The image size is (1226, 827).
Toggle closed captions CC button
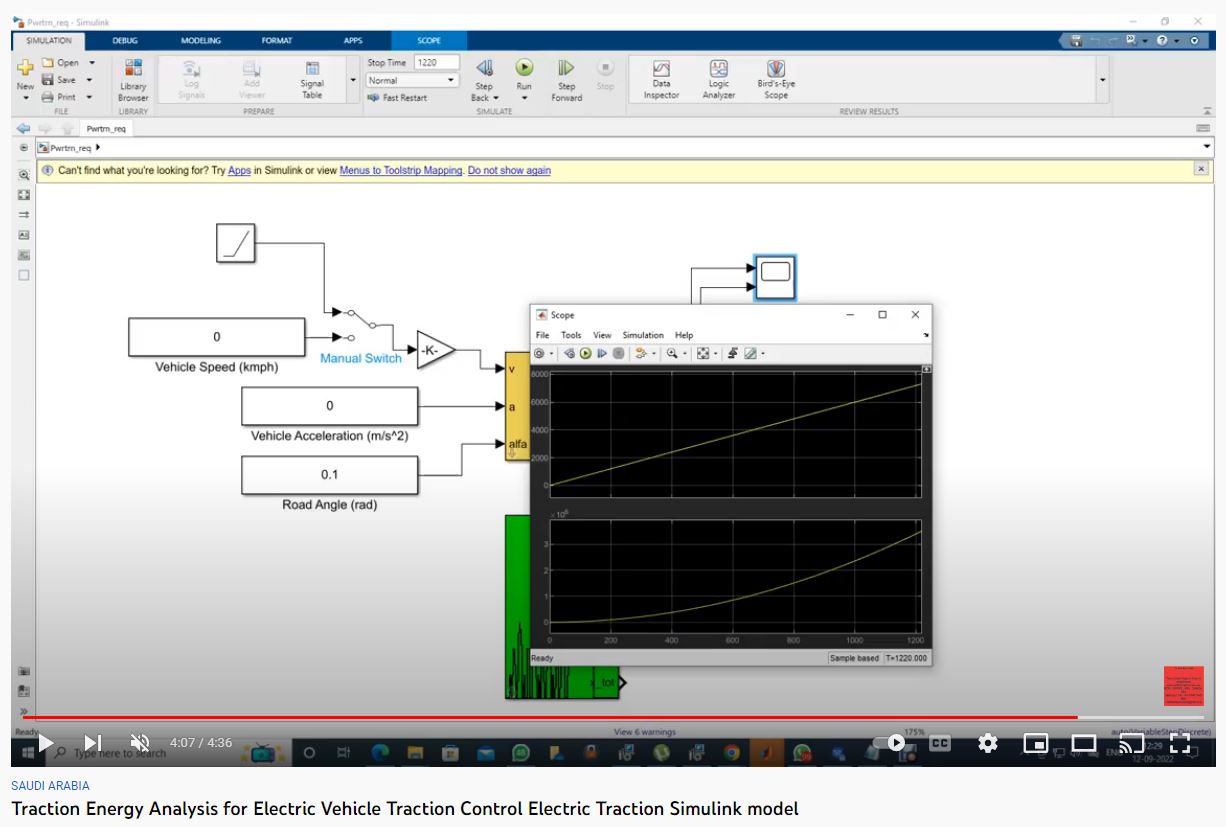[x=939, y=743]
